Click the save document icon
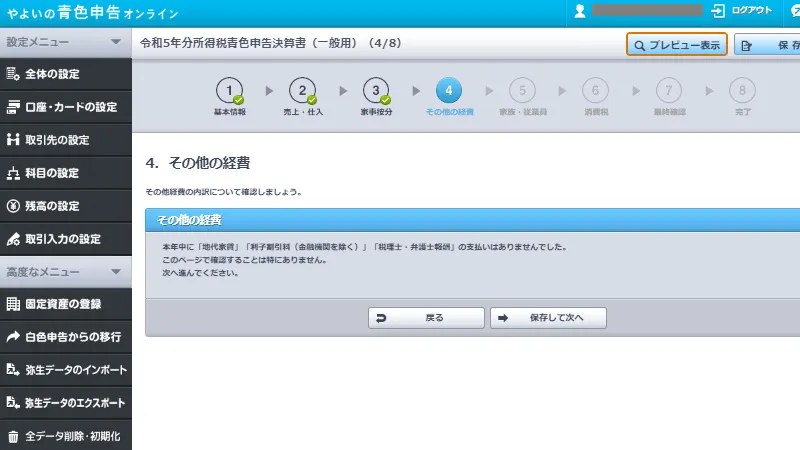800x450 pixels. [x=746, y=46]
